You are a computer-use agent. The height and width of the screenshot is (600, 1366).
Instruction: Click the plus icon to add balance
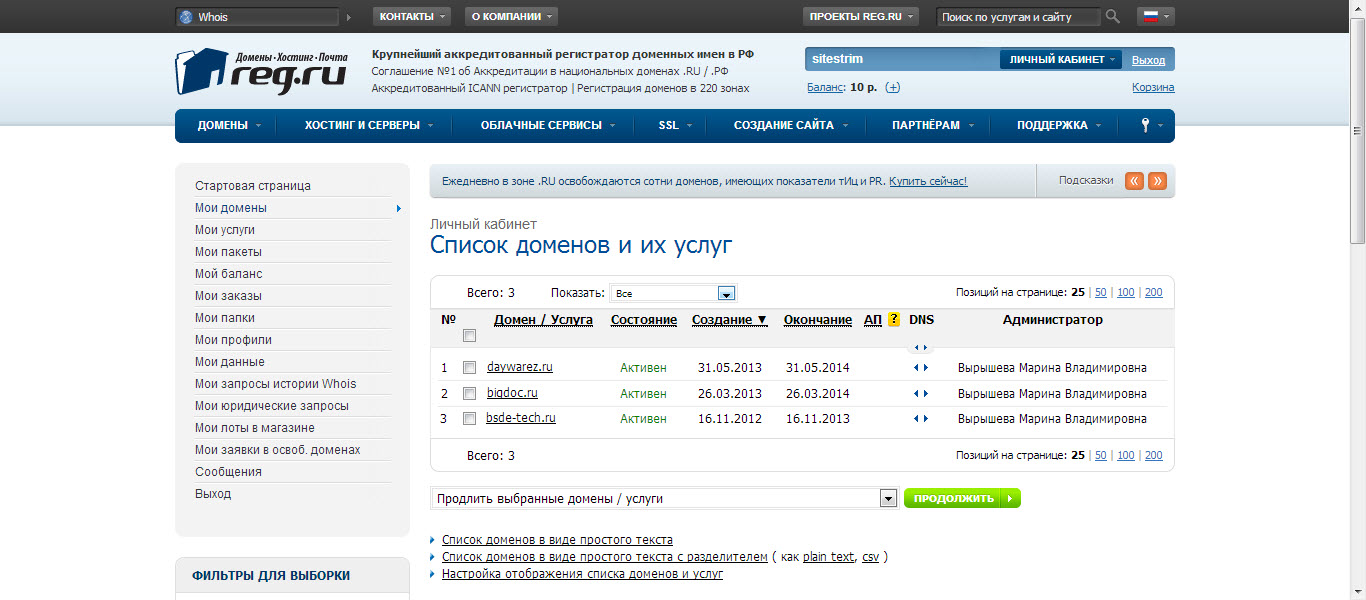pos(893,88)
